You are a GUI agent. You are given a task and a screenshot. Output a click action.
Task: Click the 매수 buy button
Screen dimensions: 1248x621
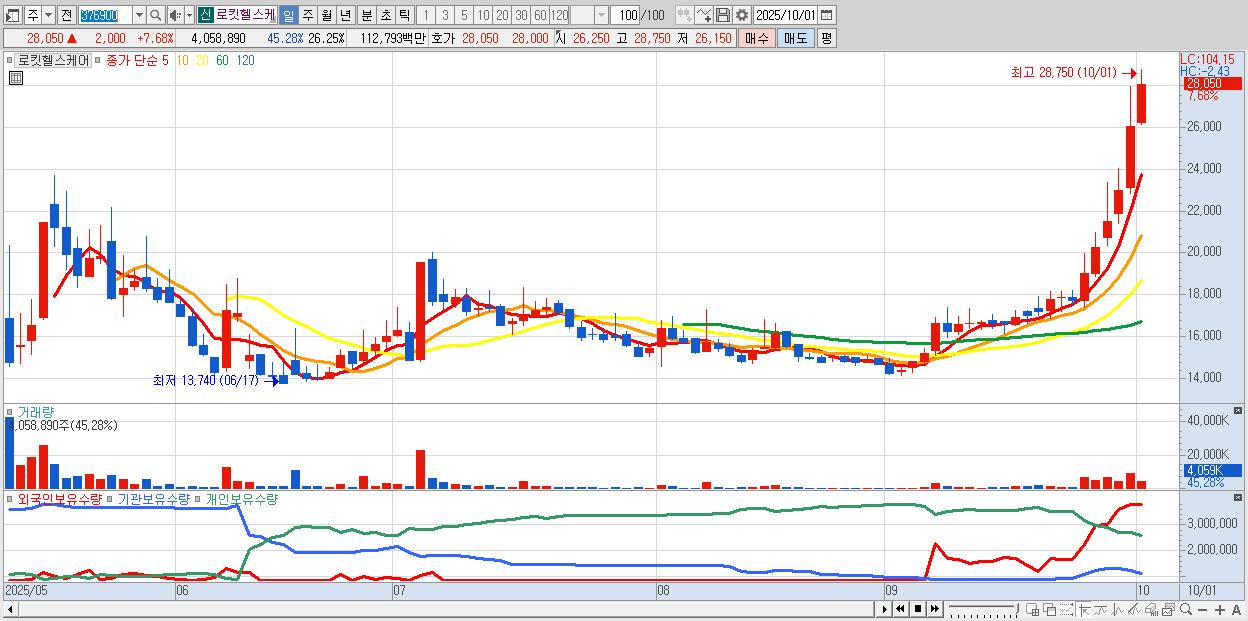point(757,38)
